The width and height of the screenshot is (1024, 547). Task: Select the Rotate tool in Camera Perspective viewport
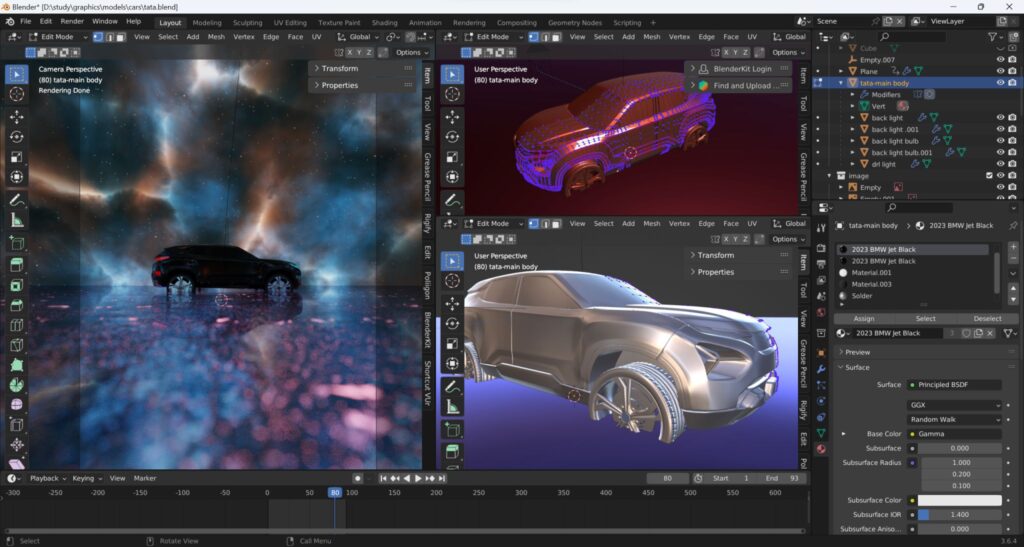pos(17,136)
